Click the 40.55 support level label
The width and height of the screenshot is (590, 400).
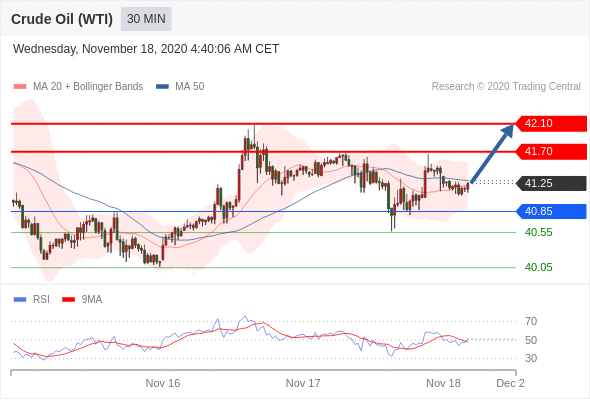click(x=538, y=233)
